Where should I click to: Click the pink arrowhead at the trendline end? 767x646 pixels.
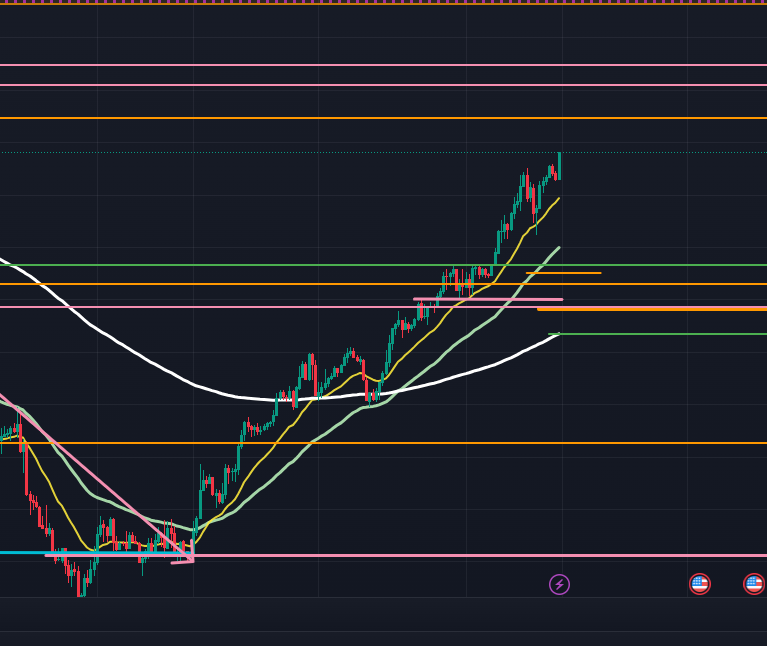[x=189, y=555]
